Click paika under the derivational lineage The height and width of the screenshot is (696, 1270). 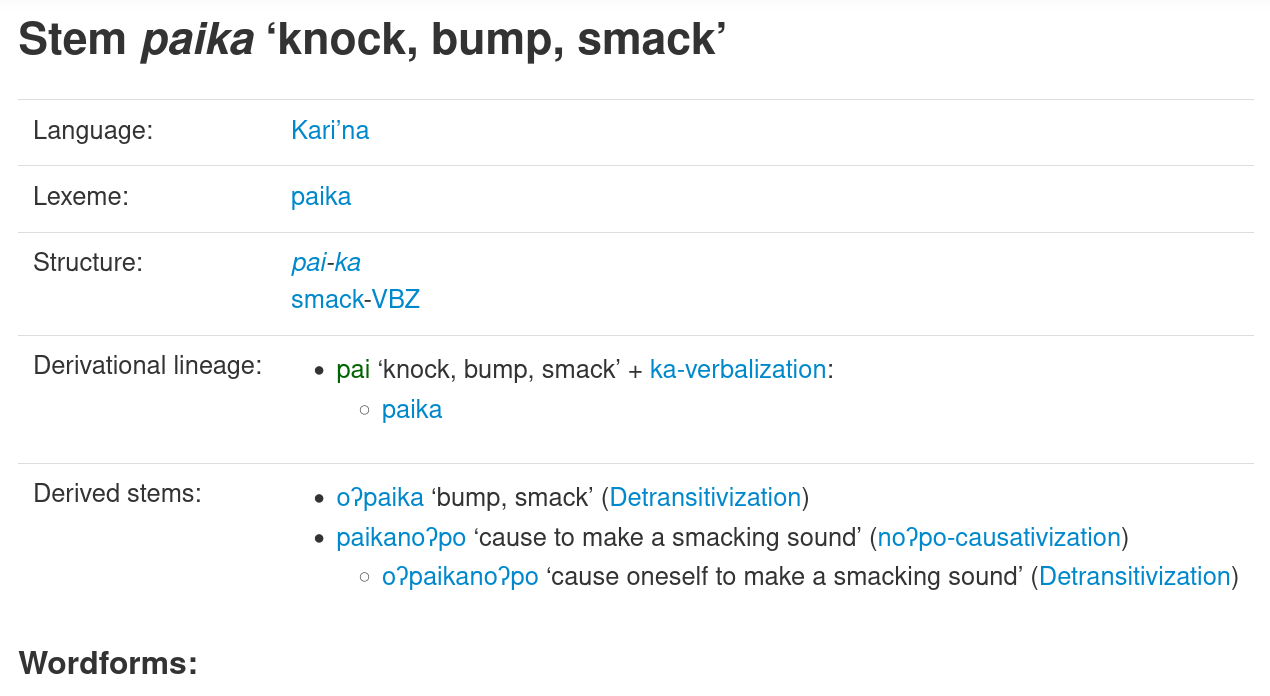(x=412, y=410)
